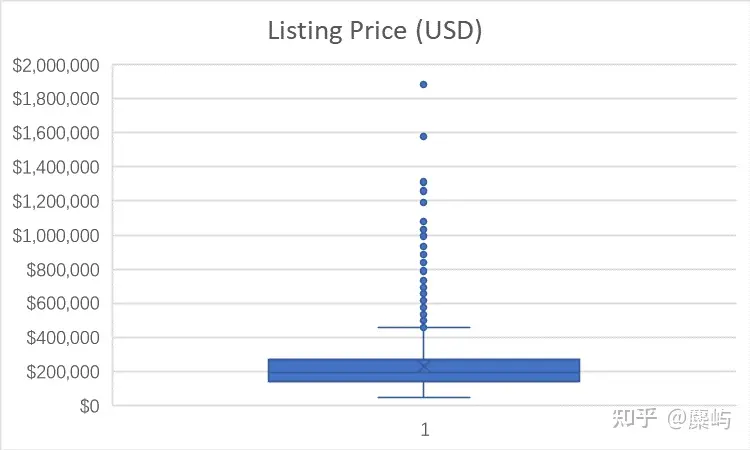This screenshot has height=450, width=750.
Task: Click the $400,000 axis label
Action: click(x=63, y=337)
